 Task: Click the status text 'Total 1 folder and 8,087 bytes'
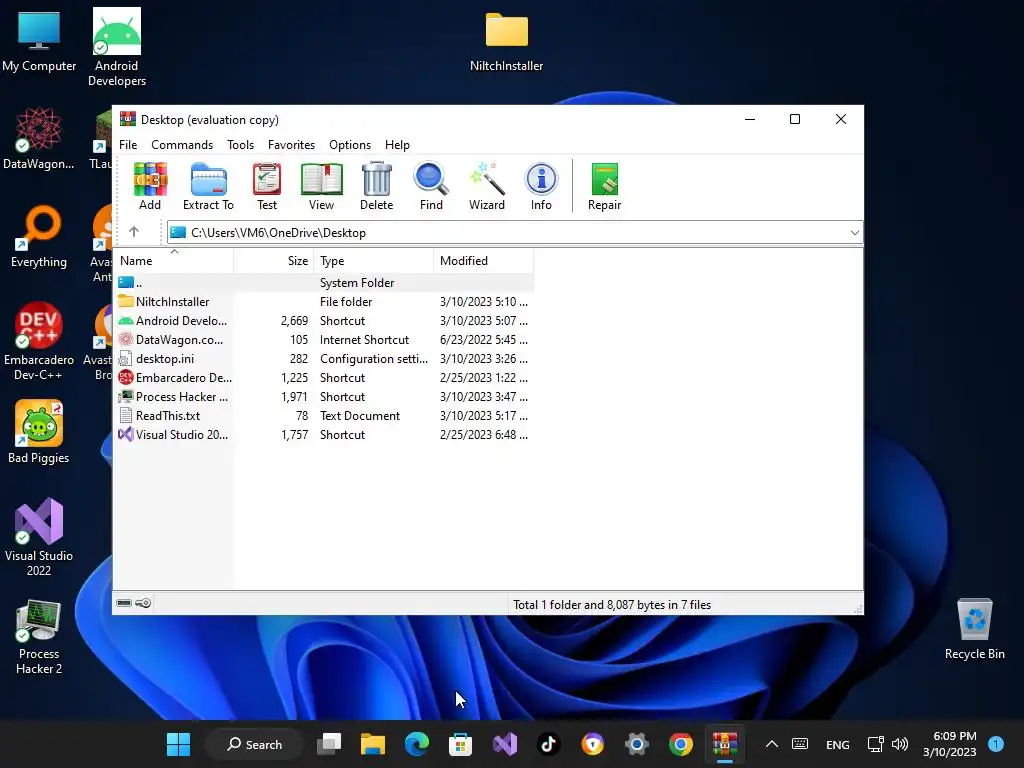[612, 605]
